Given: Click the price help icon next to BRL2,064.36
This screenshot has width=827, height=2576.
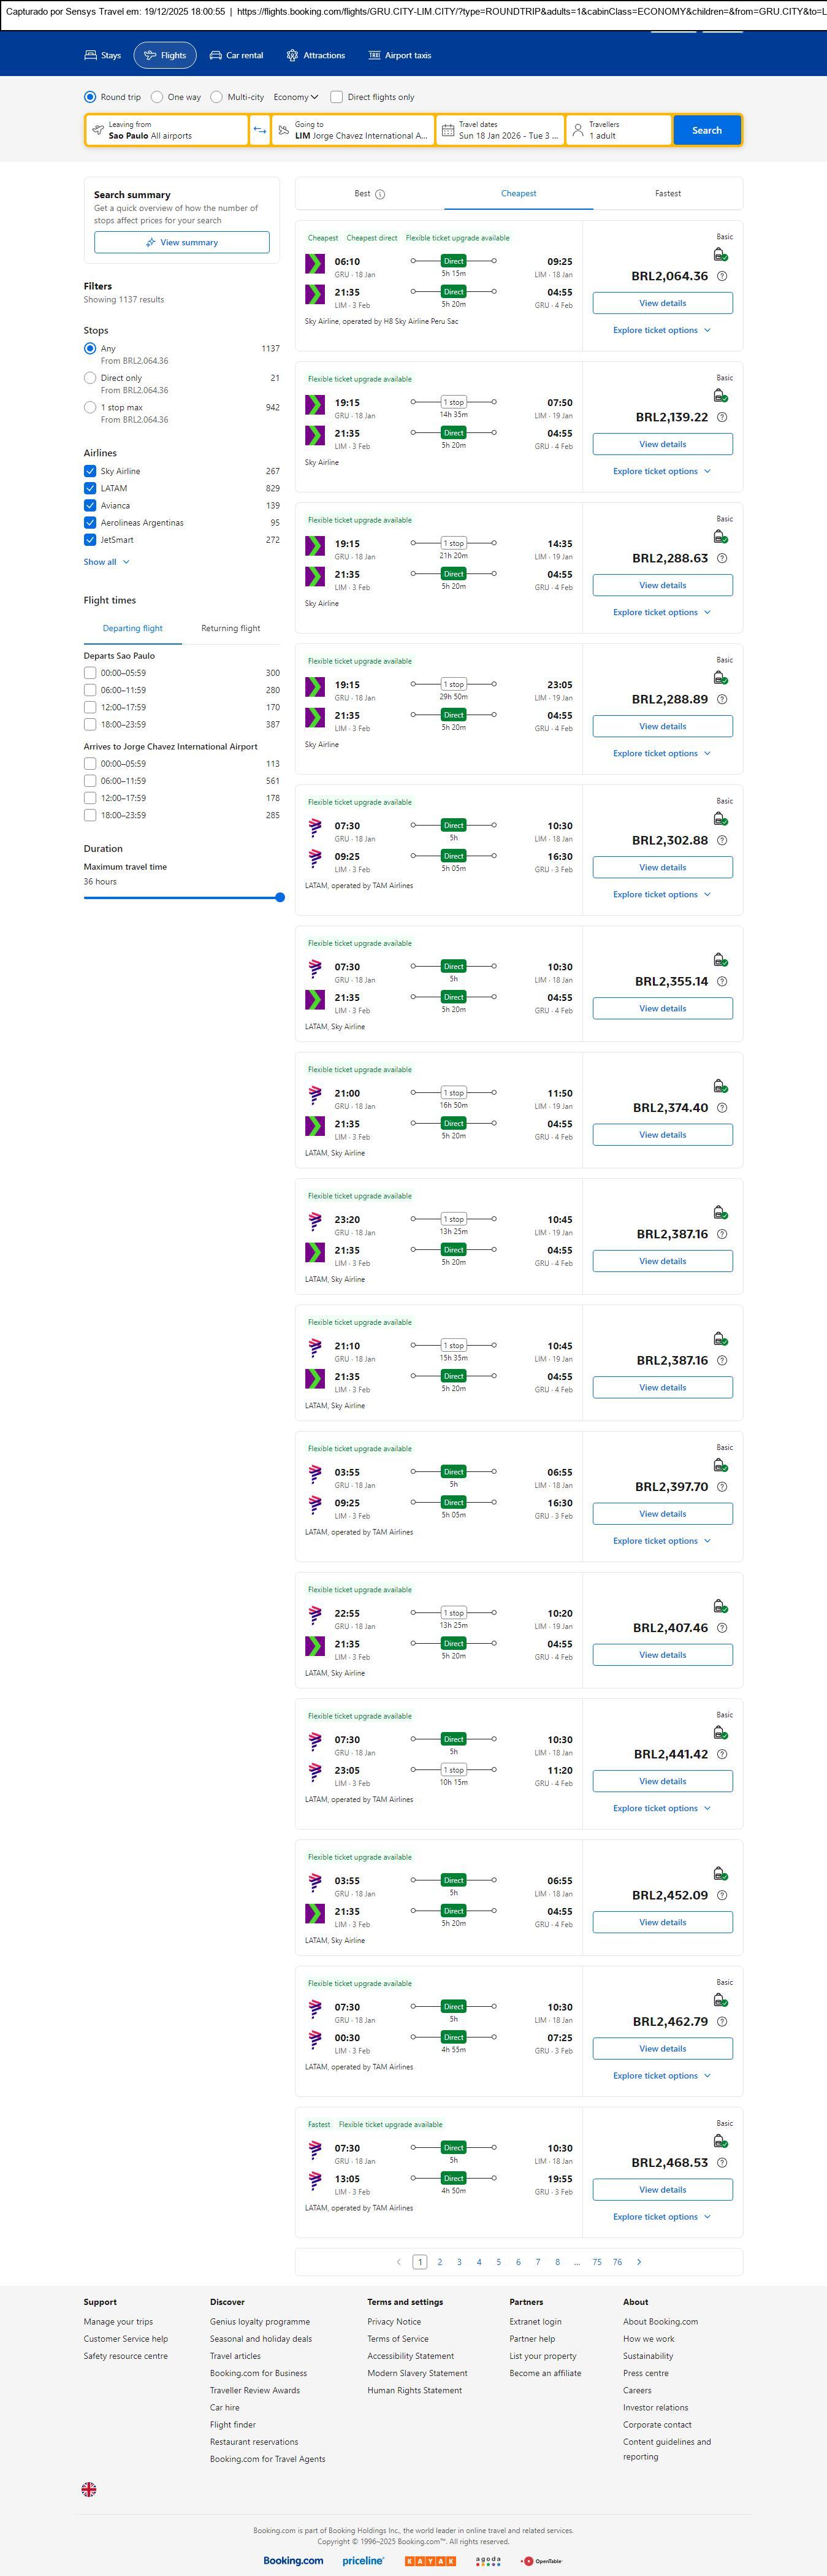Looking at the screenshot, I should point(722,276).
